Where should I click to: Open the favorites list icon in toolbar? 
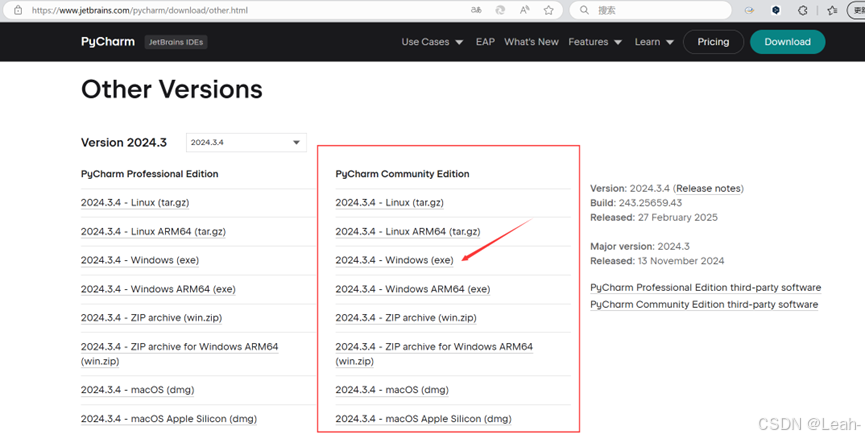[832, 10]
